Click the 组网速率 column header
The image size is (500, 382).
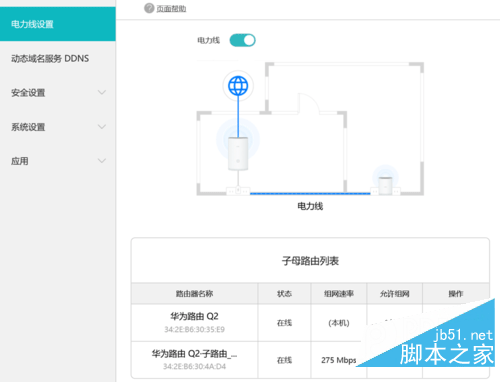(x=339, y=294)
